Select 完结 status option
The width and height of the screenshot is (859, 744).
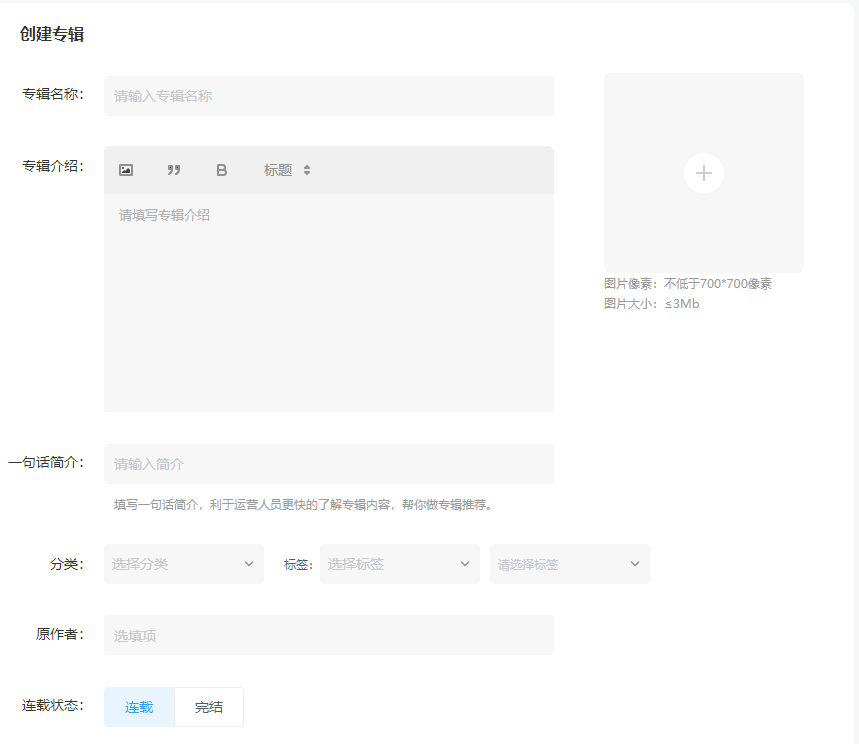click(x=209, y=707)
